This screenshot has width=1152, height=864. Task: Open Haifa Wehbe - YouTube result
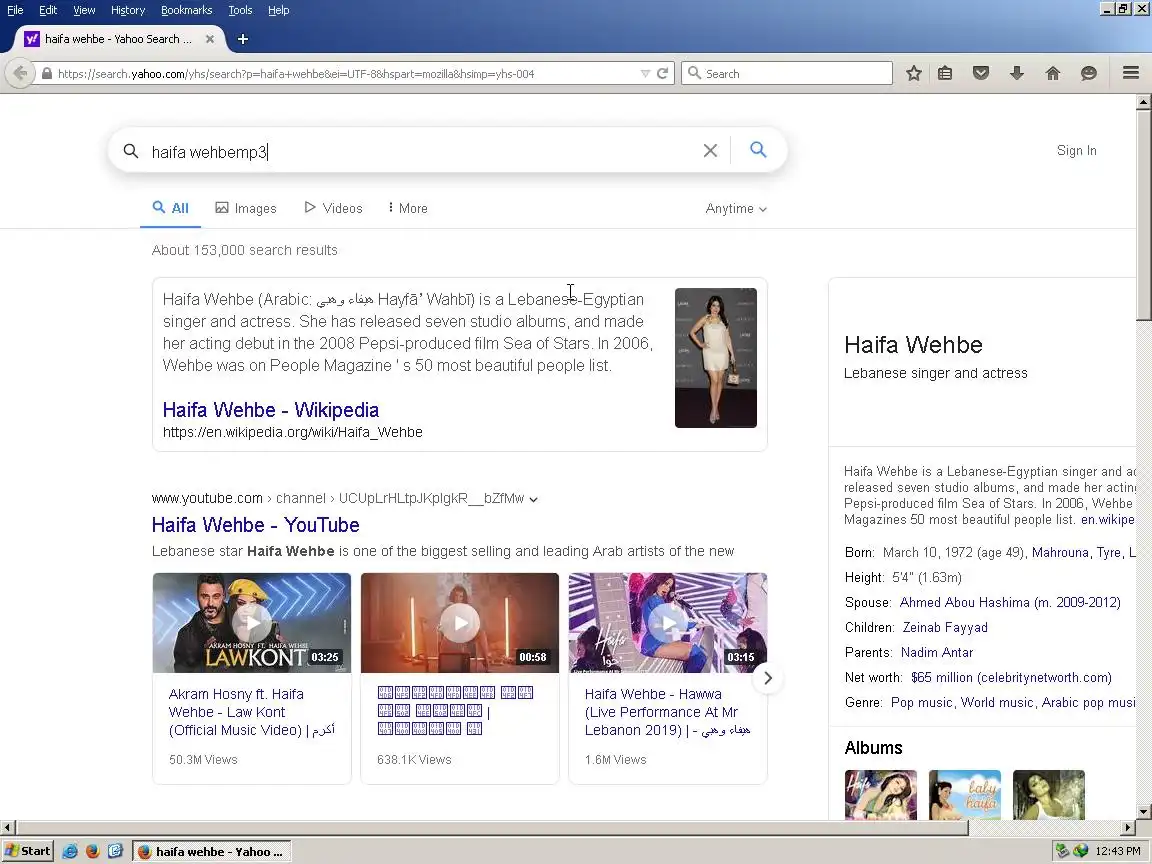click(255, 525)
